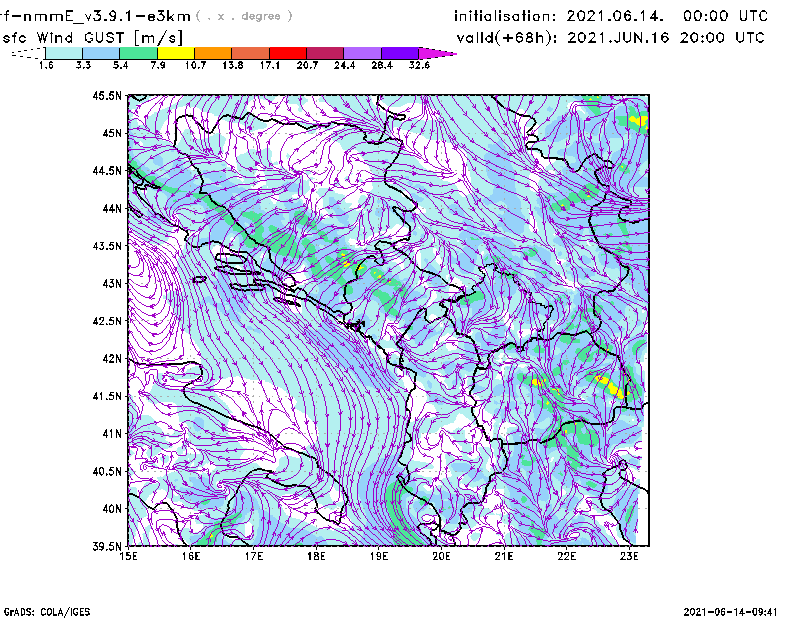The image size is (800, 618).
Task: Click the '( . x . degree )' text
Action: [x=244, y=16]
